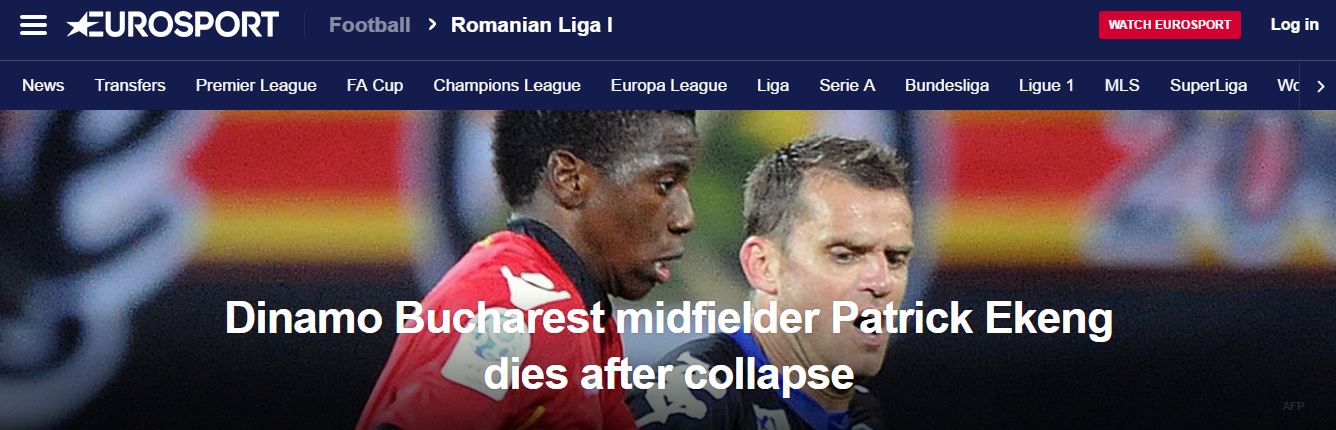Click the breadcrumb chevron after Football
Viewport: 1336px width, 430px height.
[x=432, y=25]
